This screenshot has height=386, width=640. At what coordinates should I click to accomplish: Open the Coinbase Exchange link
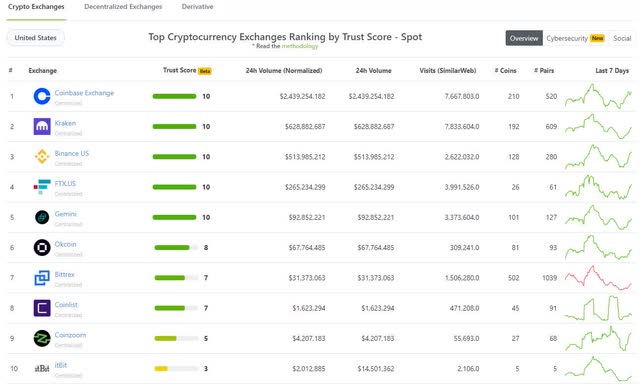click(84, 93)
